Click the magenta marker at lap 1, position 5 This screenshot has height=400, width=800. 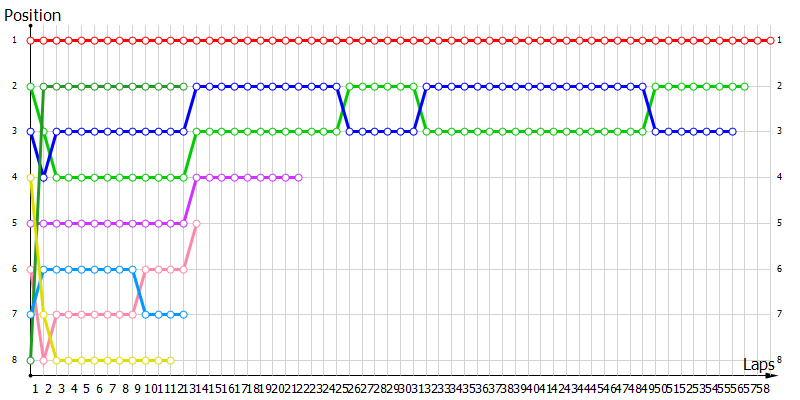click(31, 223)
